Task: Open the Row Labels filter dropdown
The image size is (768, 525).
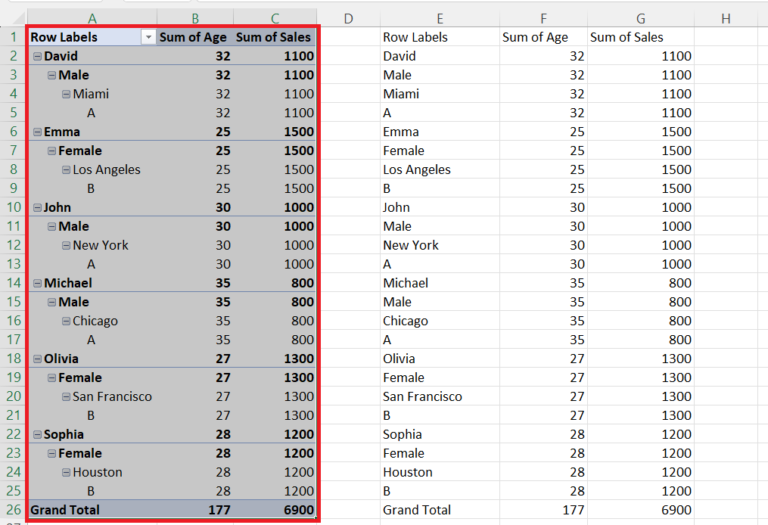Action: click(149, 37)
